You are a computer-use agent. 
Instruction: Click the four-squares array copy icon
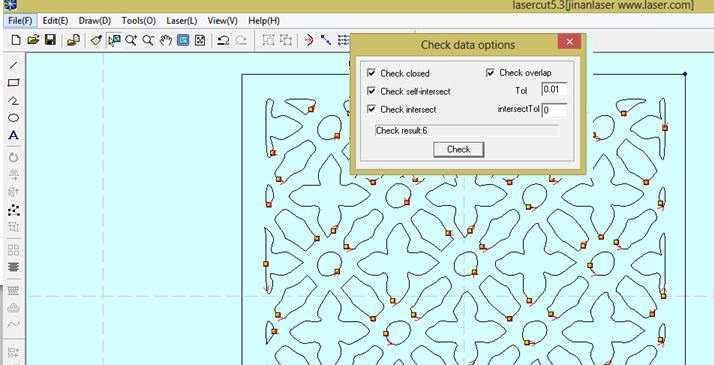pyautogui.click(x=14, y=250)
